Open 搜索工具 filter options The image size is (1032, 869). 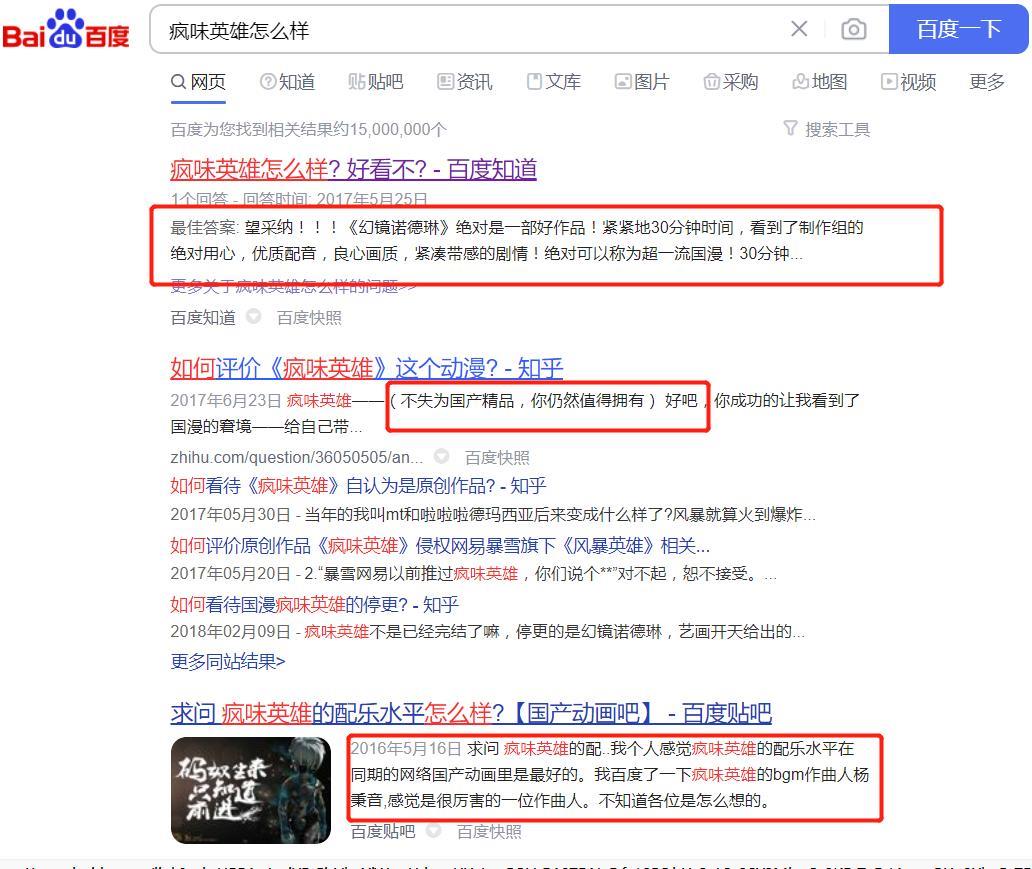[x=827, y=129]
